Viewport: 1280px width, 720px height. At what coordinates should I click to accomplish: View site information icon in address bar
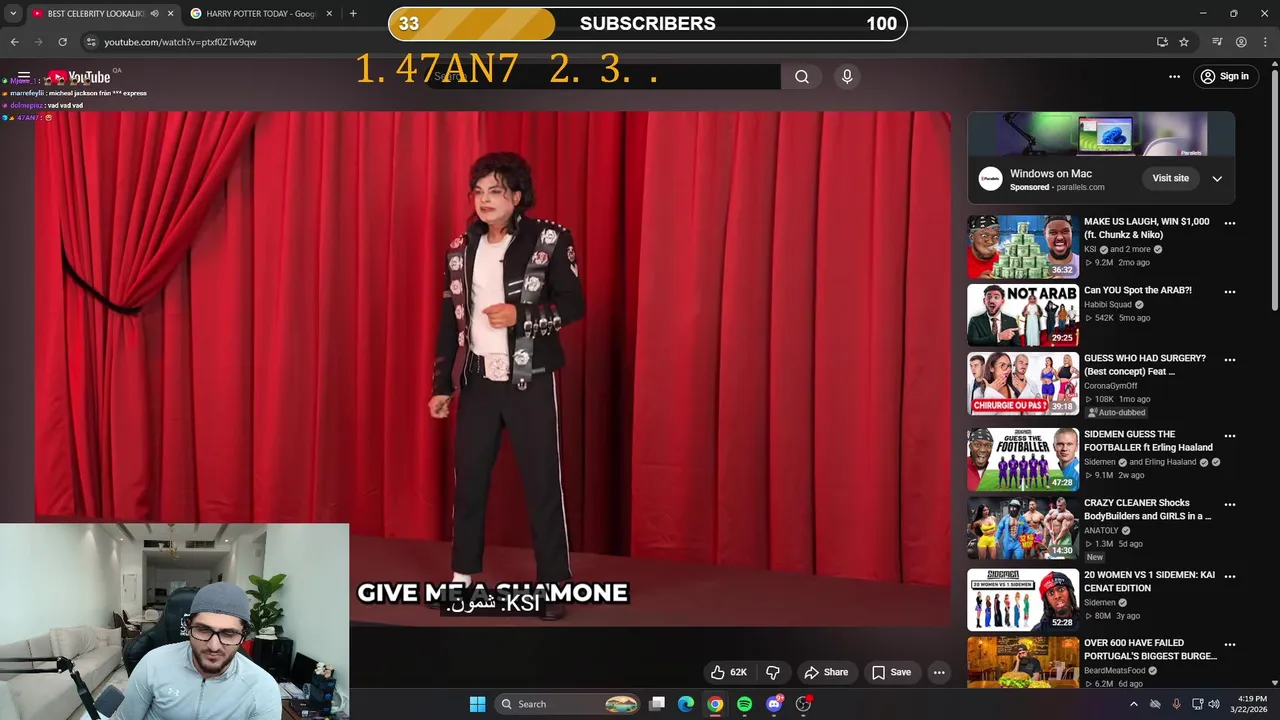(91, 42)
